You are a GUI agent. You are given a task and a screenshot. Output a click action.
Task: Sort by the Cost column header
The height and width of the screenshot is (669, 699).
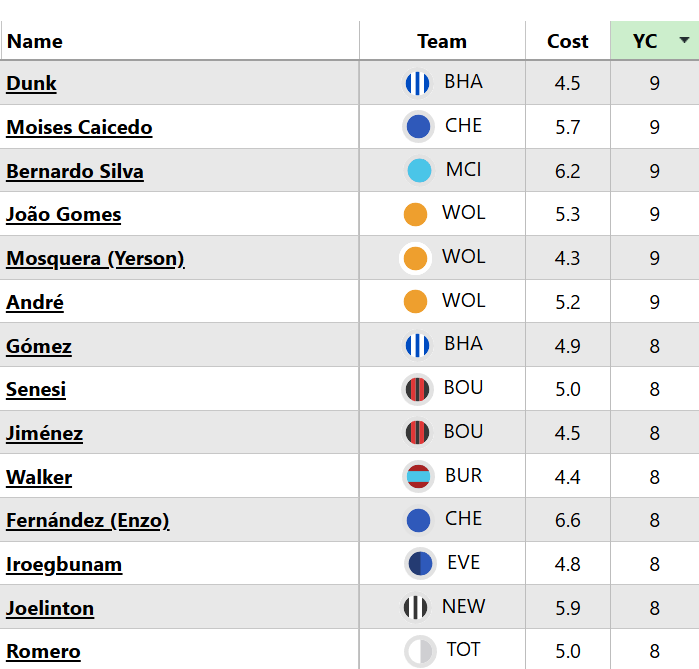tap(567, 42)
